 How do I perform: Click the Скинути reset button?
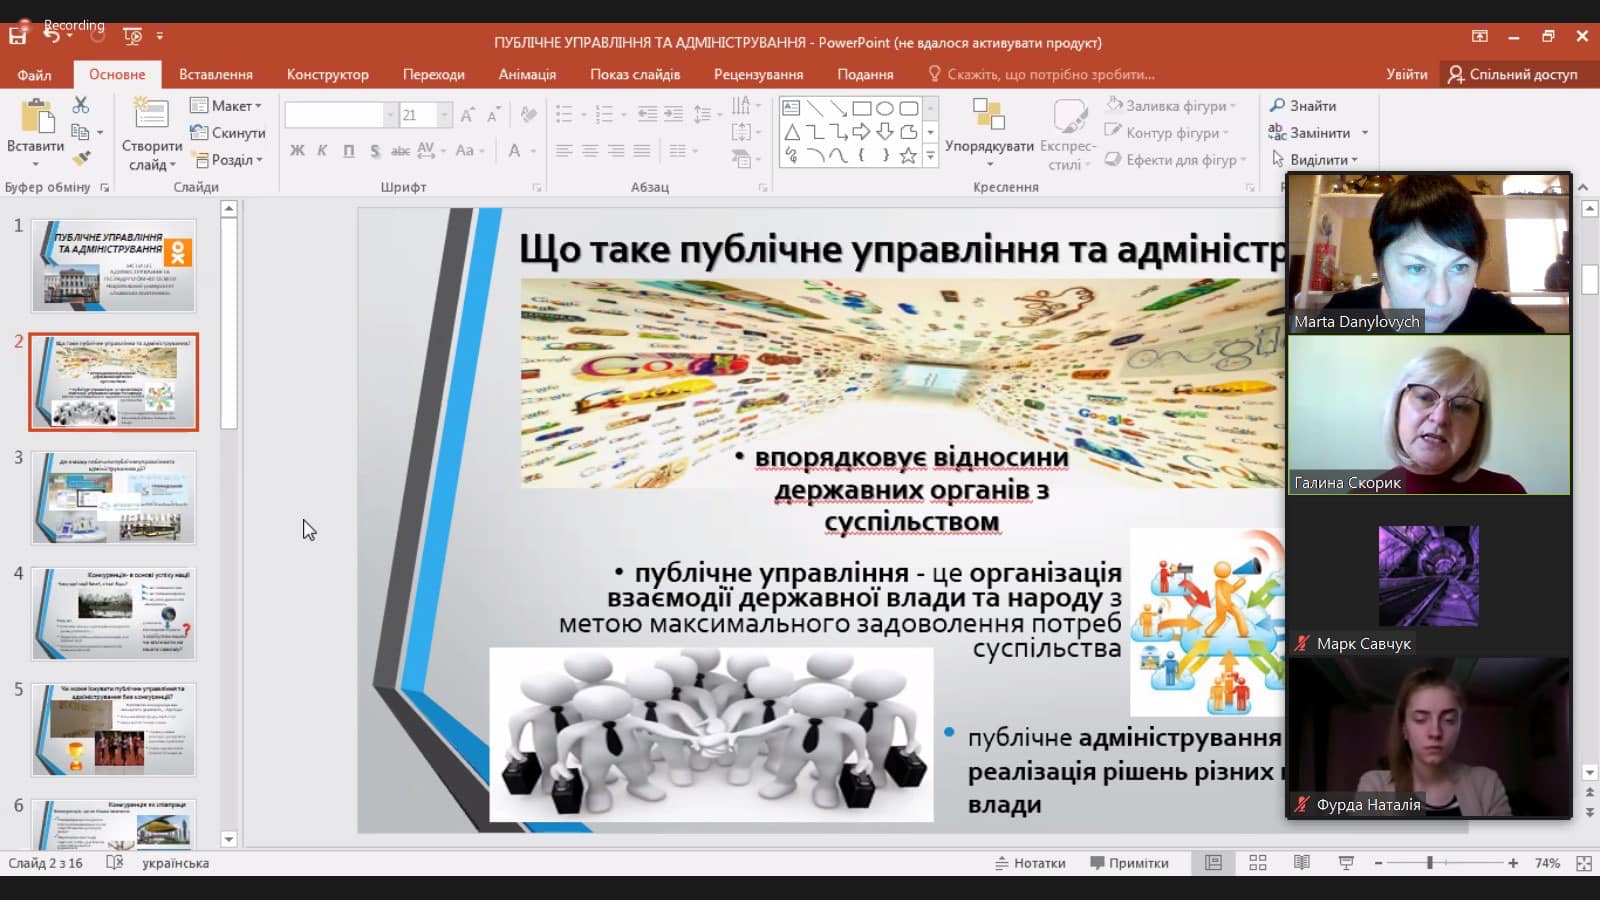tap(227, 132)
